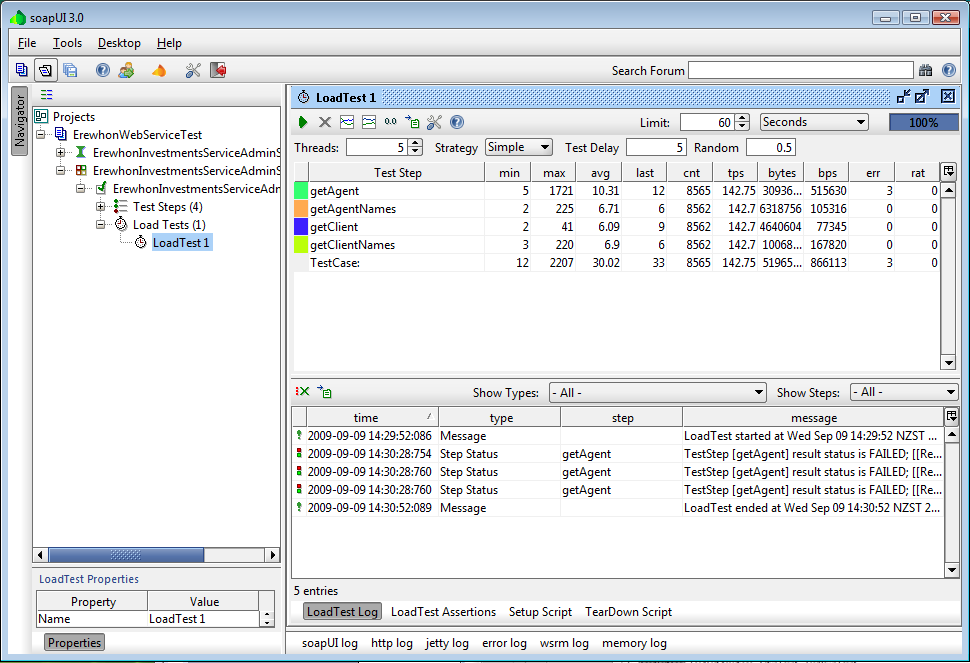This screenshot has width=970, height=663.
Task: Select the LoadTest Log tab
Action: 342,612
